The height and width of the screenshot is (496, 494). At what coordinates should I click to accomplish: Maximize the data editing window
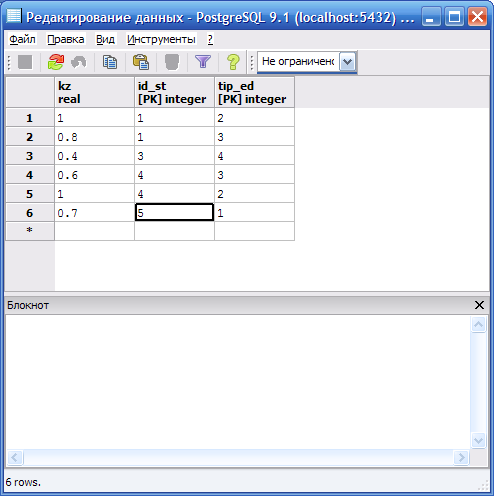(454, 17)
